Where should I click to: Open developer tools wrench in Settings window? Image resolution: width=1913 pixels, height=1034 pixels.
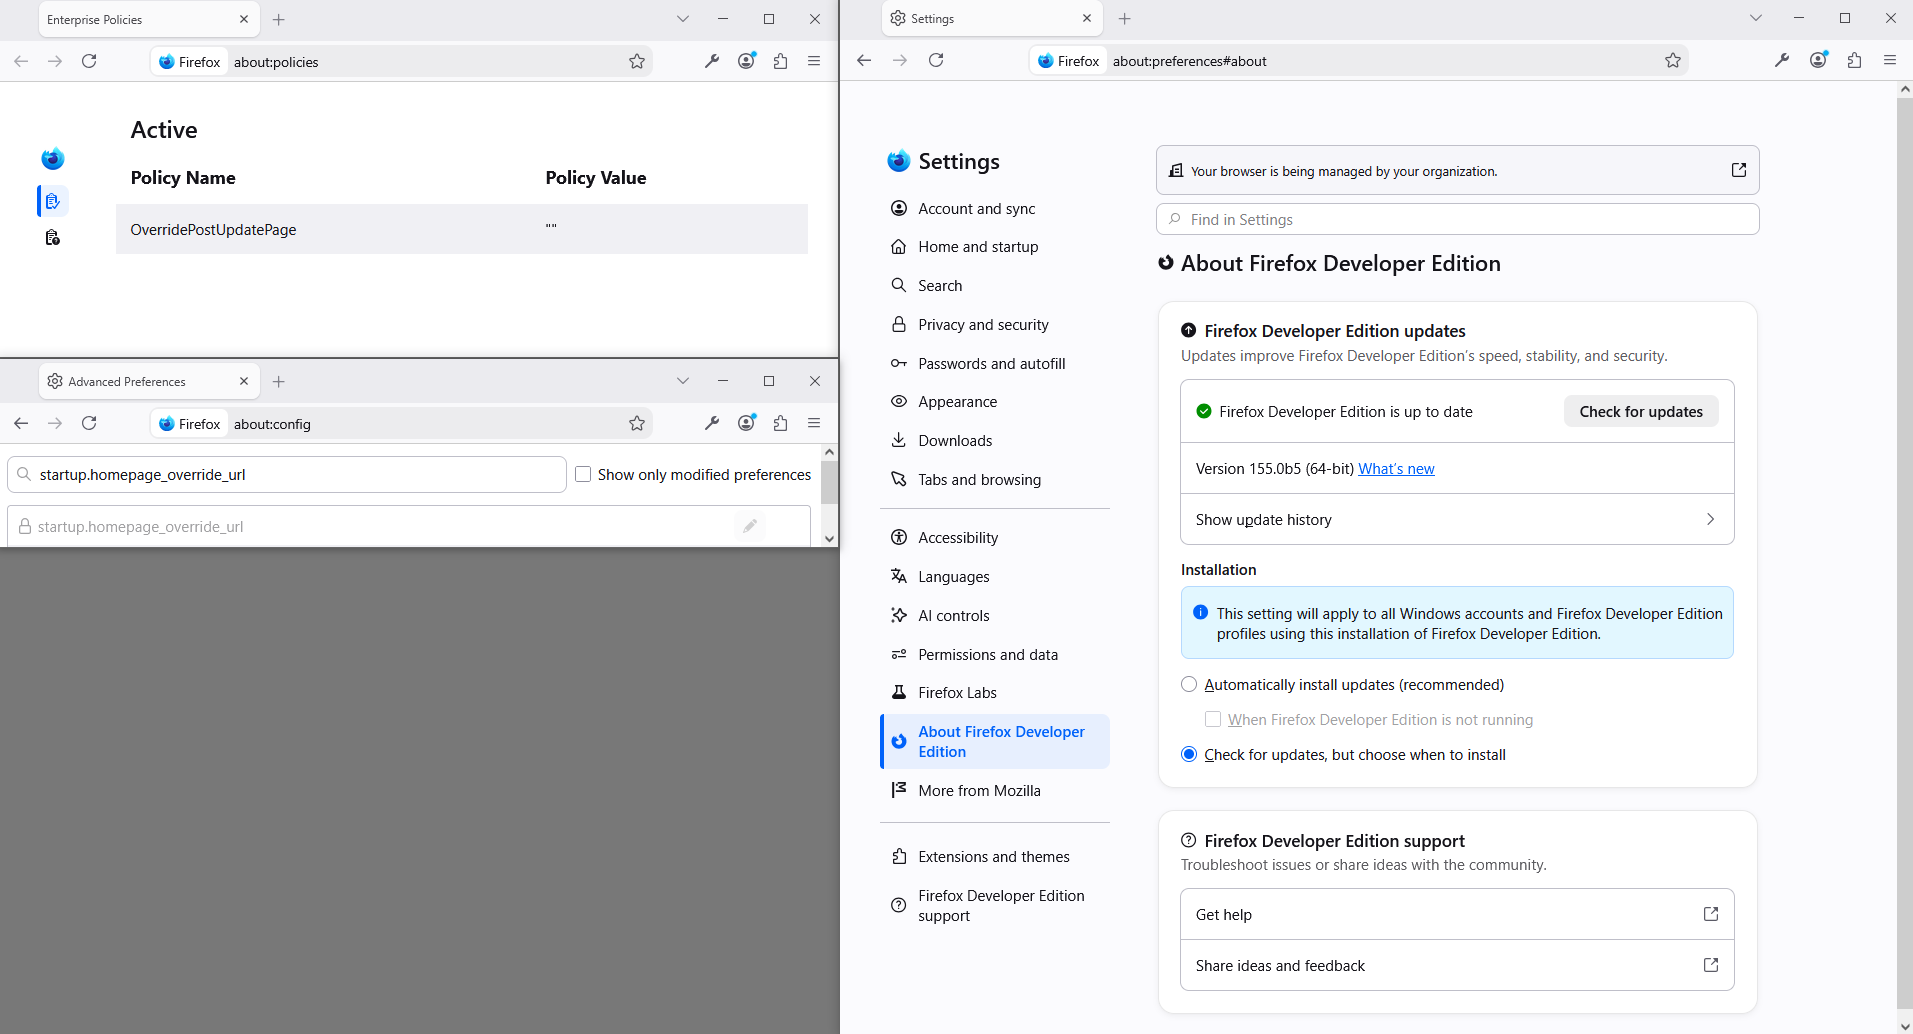pos(1782,60)
